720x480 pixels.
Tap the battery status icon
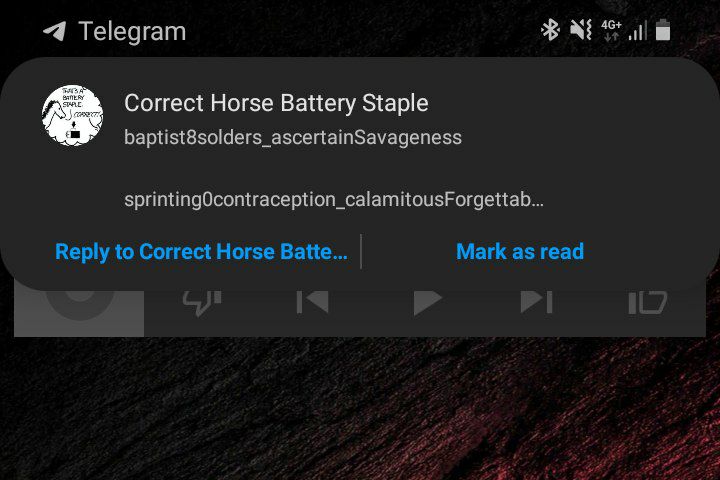tap(663, 30)
